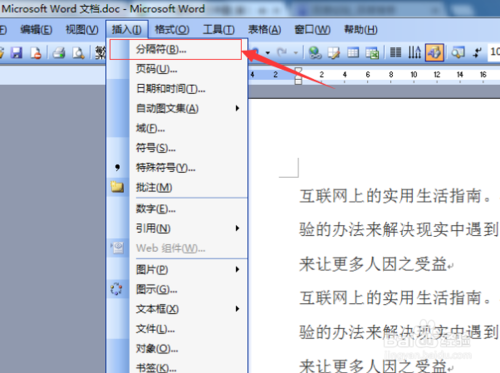Click the Print icon in toolbar

[59, 53]
